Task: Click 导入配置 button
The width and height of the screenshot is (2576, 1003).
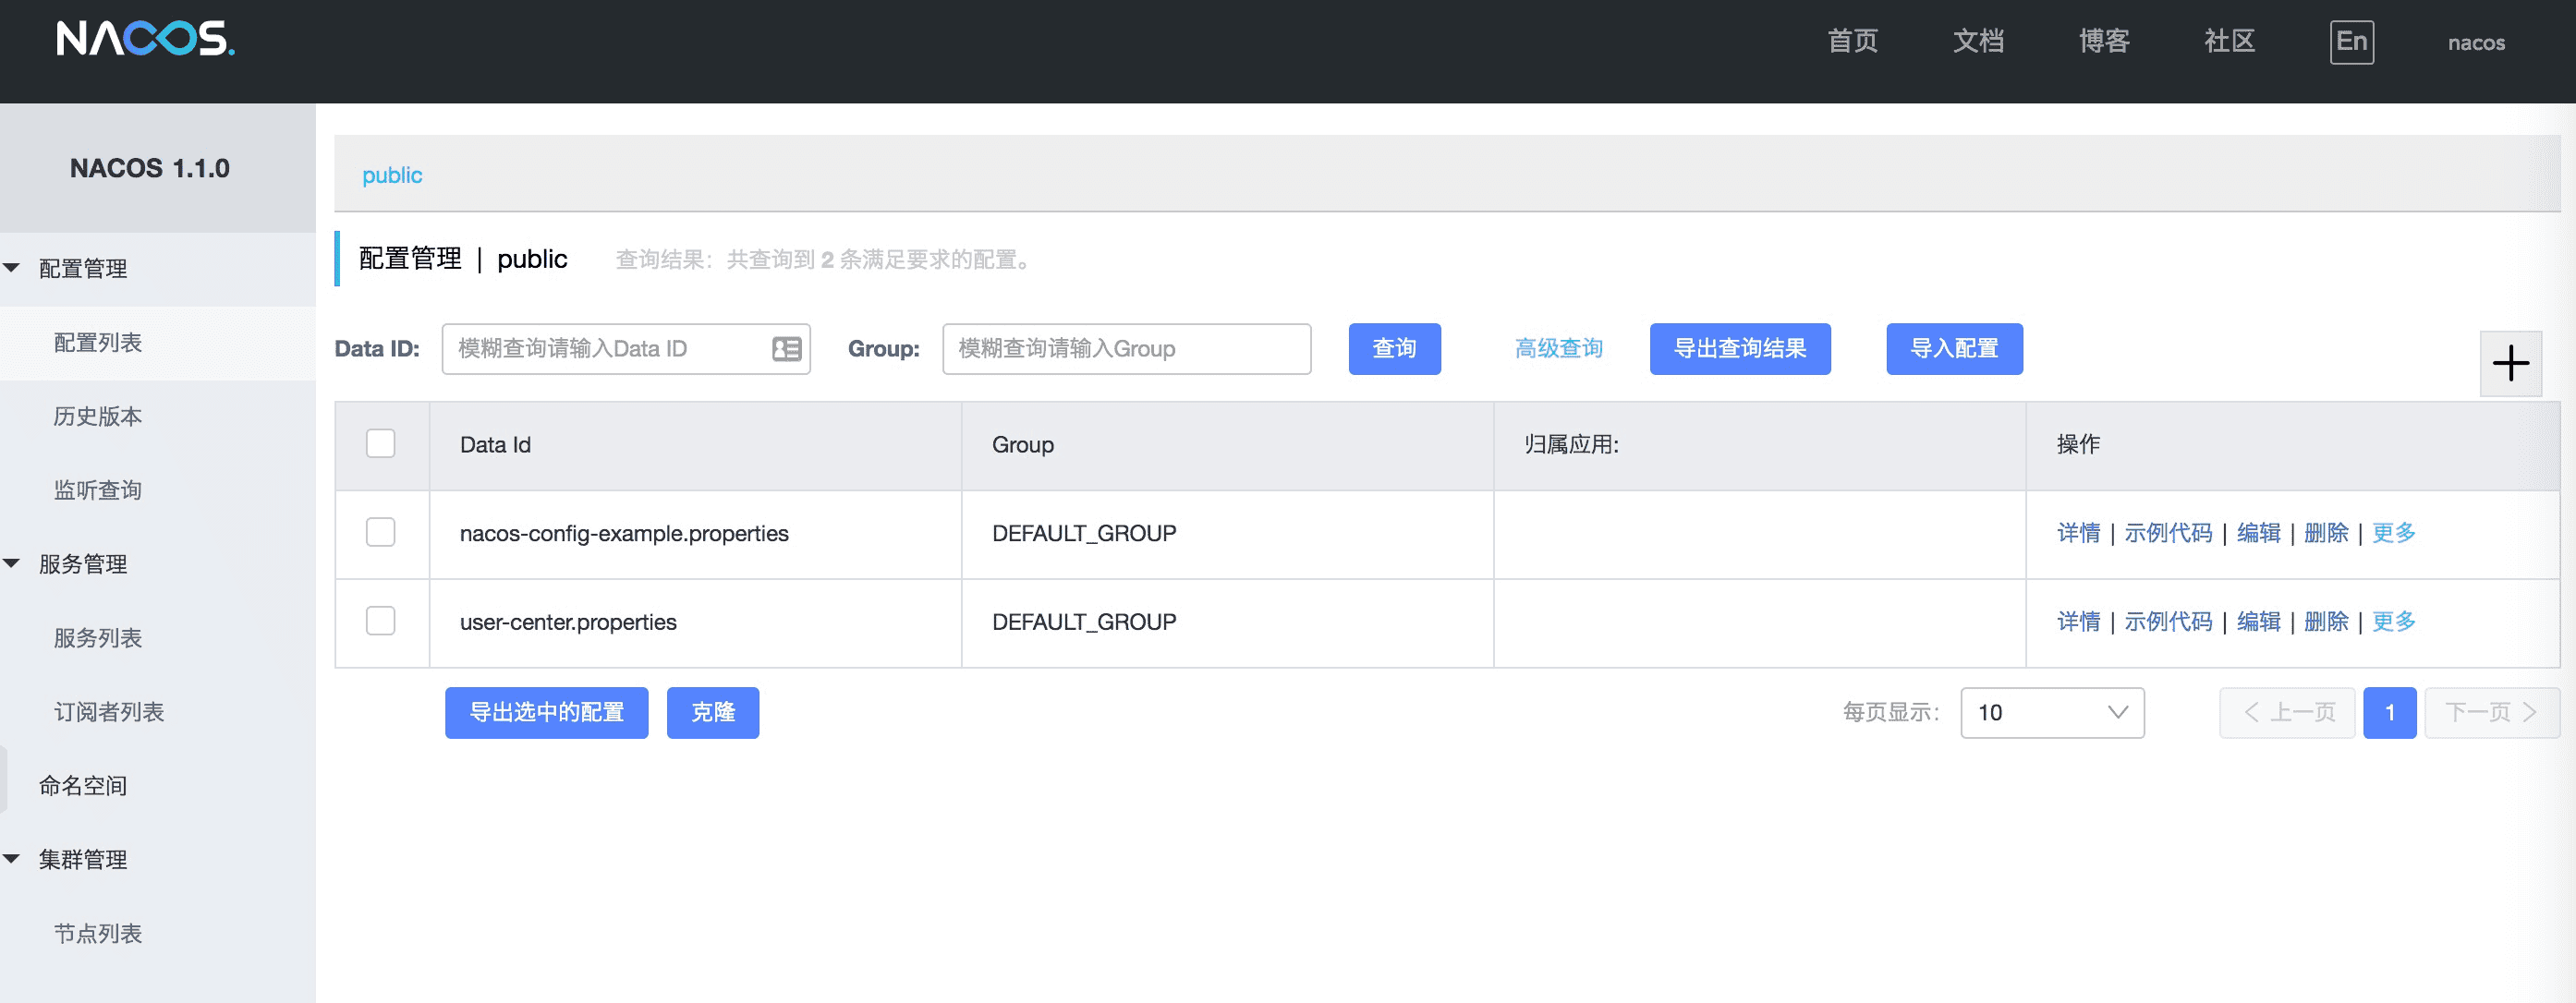Action: click(x=1954, y=349)
